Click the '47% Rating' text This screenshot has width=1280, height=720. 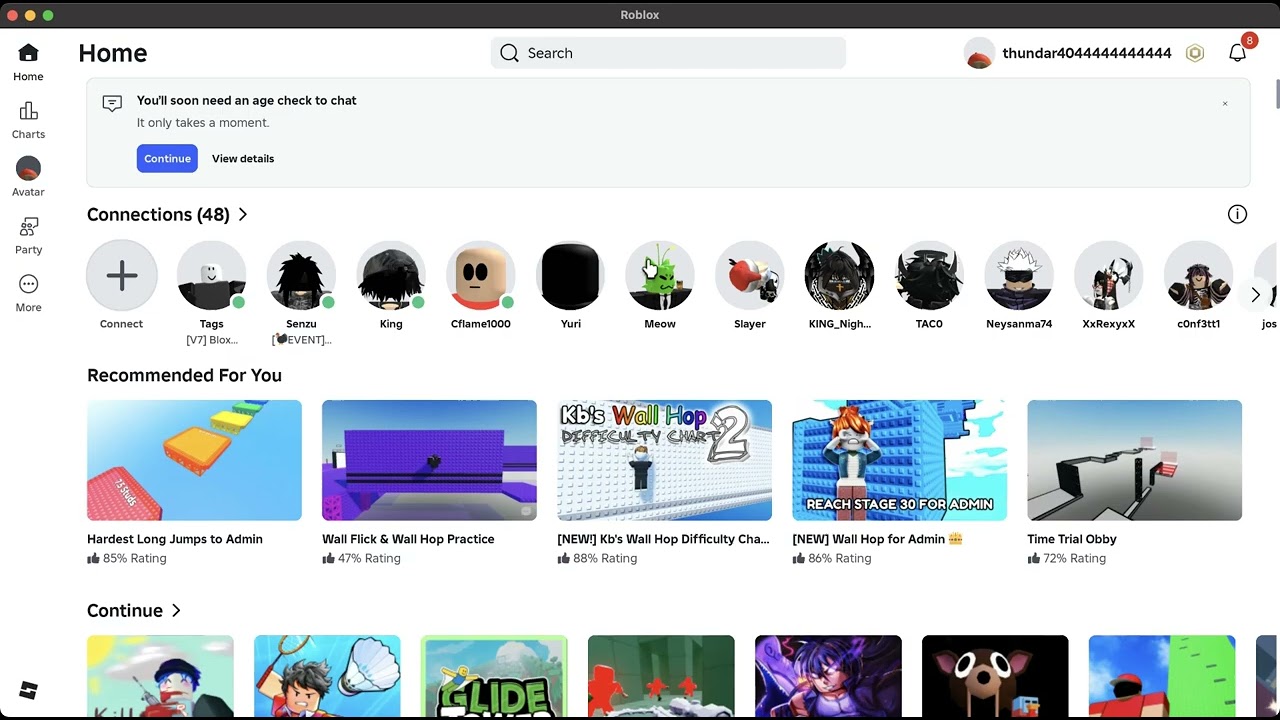369,558
